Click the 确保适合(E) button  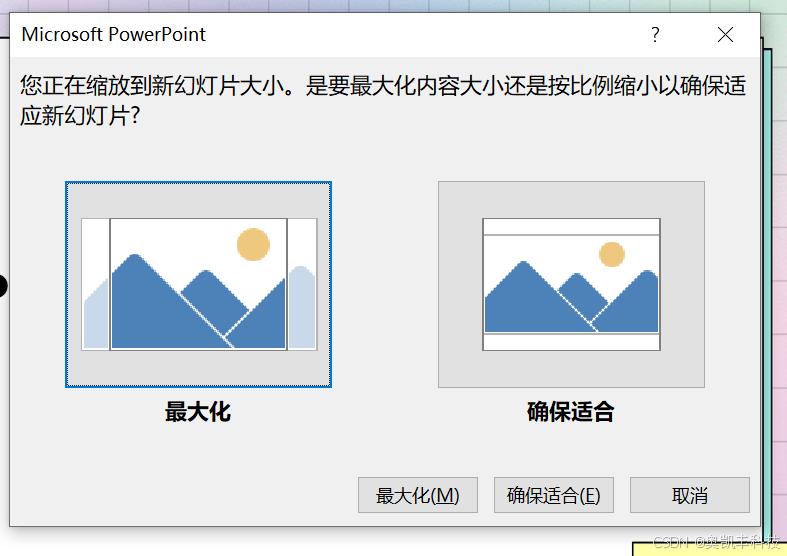554,495
